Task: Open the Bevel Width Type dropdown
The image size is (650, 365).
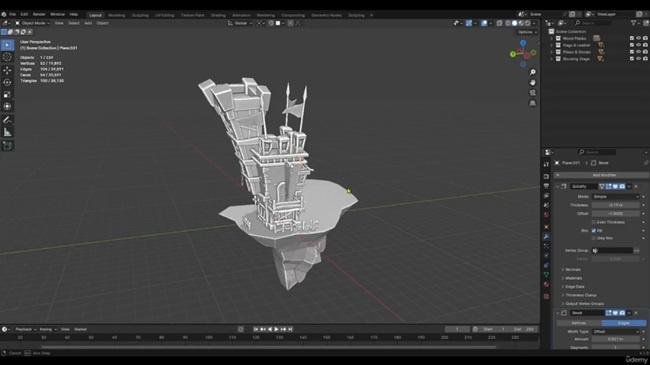Action: pyautogui.click(x=616, y=332)
